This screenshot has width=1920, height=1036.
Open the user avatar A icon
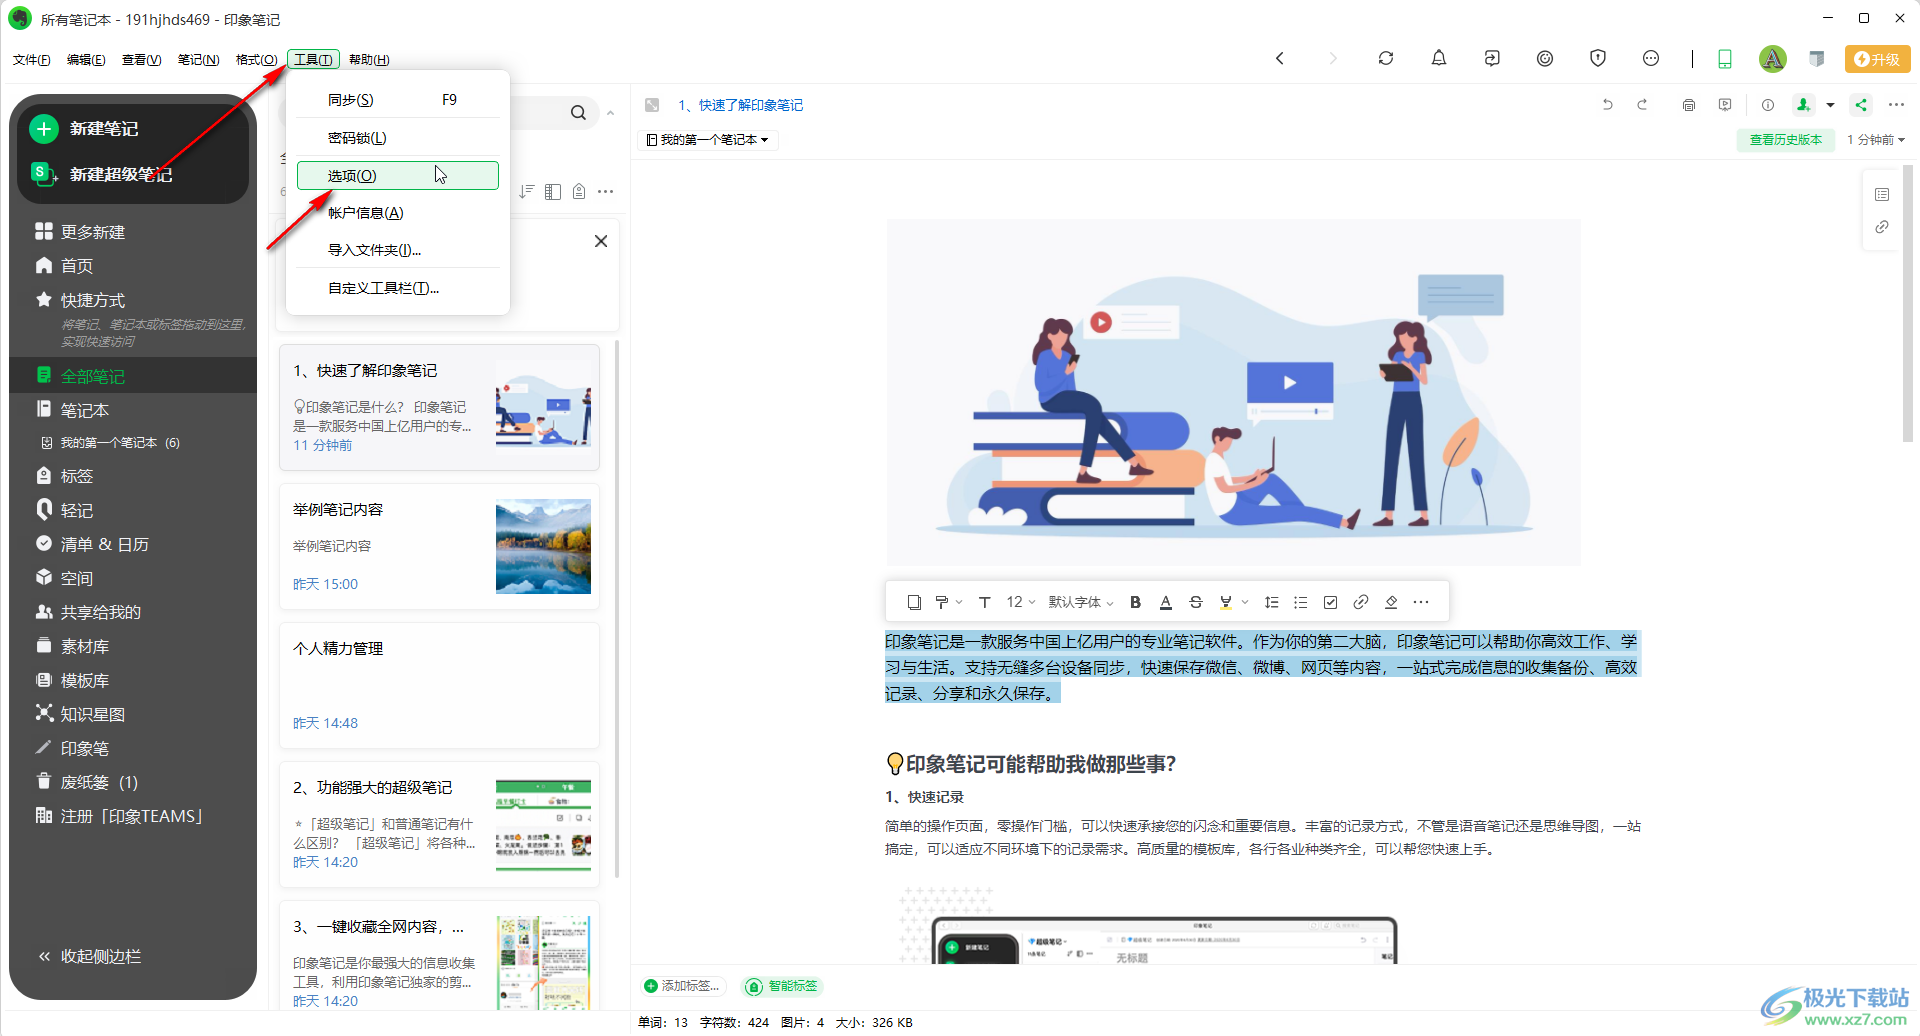pos(1772,59)
